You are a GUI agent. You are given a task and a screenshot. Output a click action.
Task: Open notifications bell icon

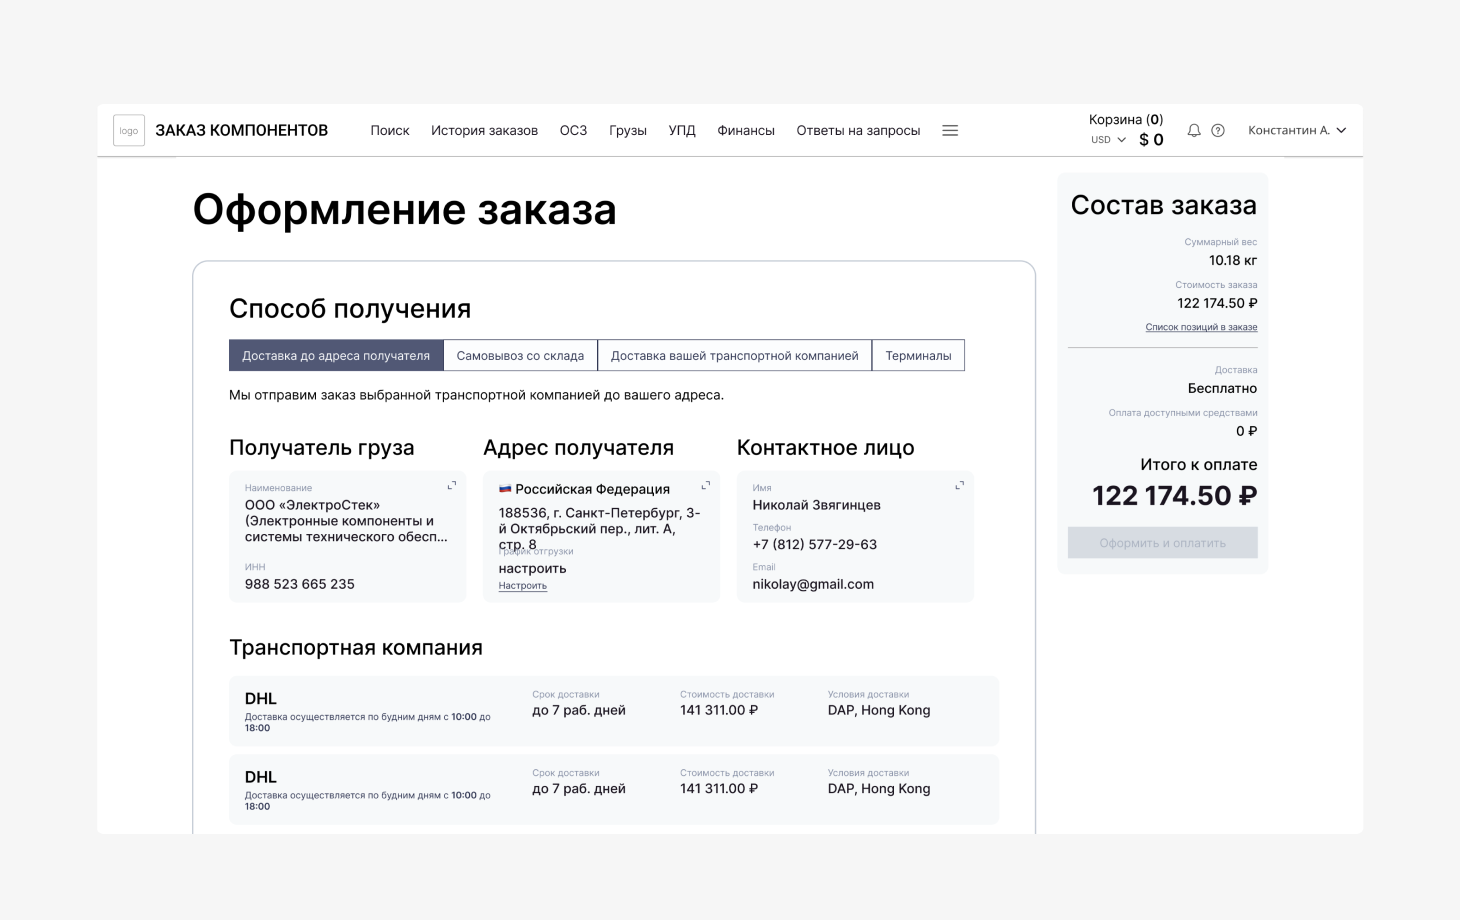click(1194, 130)
